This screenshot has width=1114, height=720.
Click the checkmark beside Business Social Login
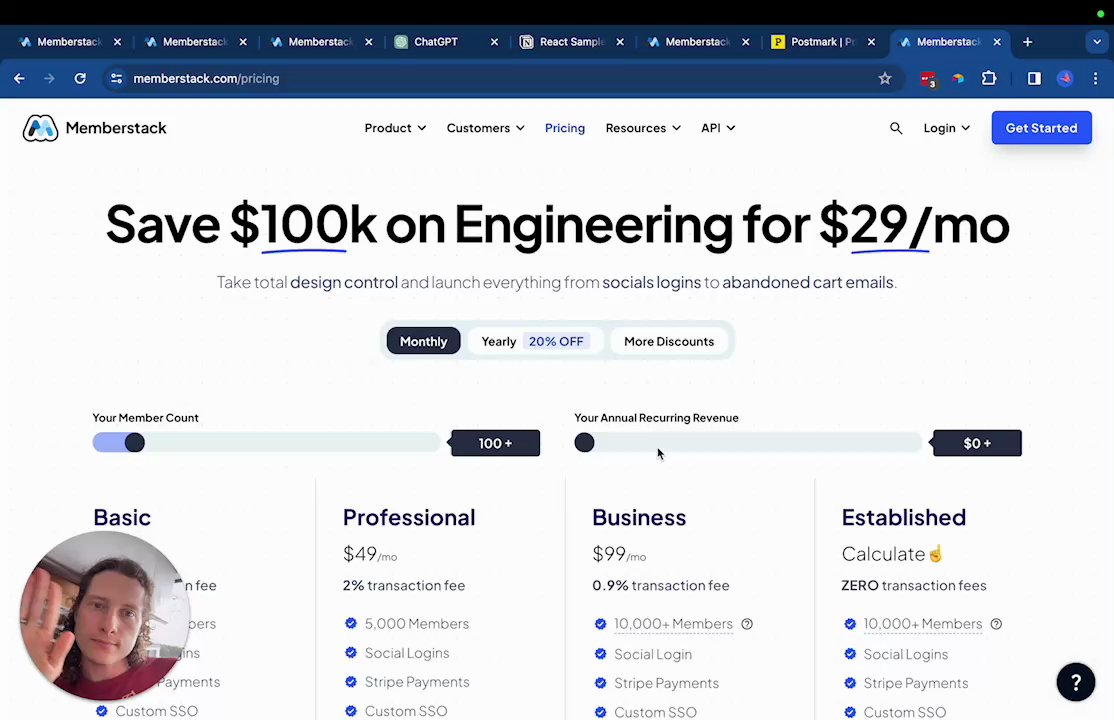tap(600, 654)
